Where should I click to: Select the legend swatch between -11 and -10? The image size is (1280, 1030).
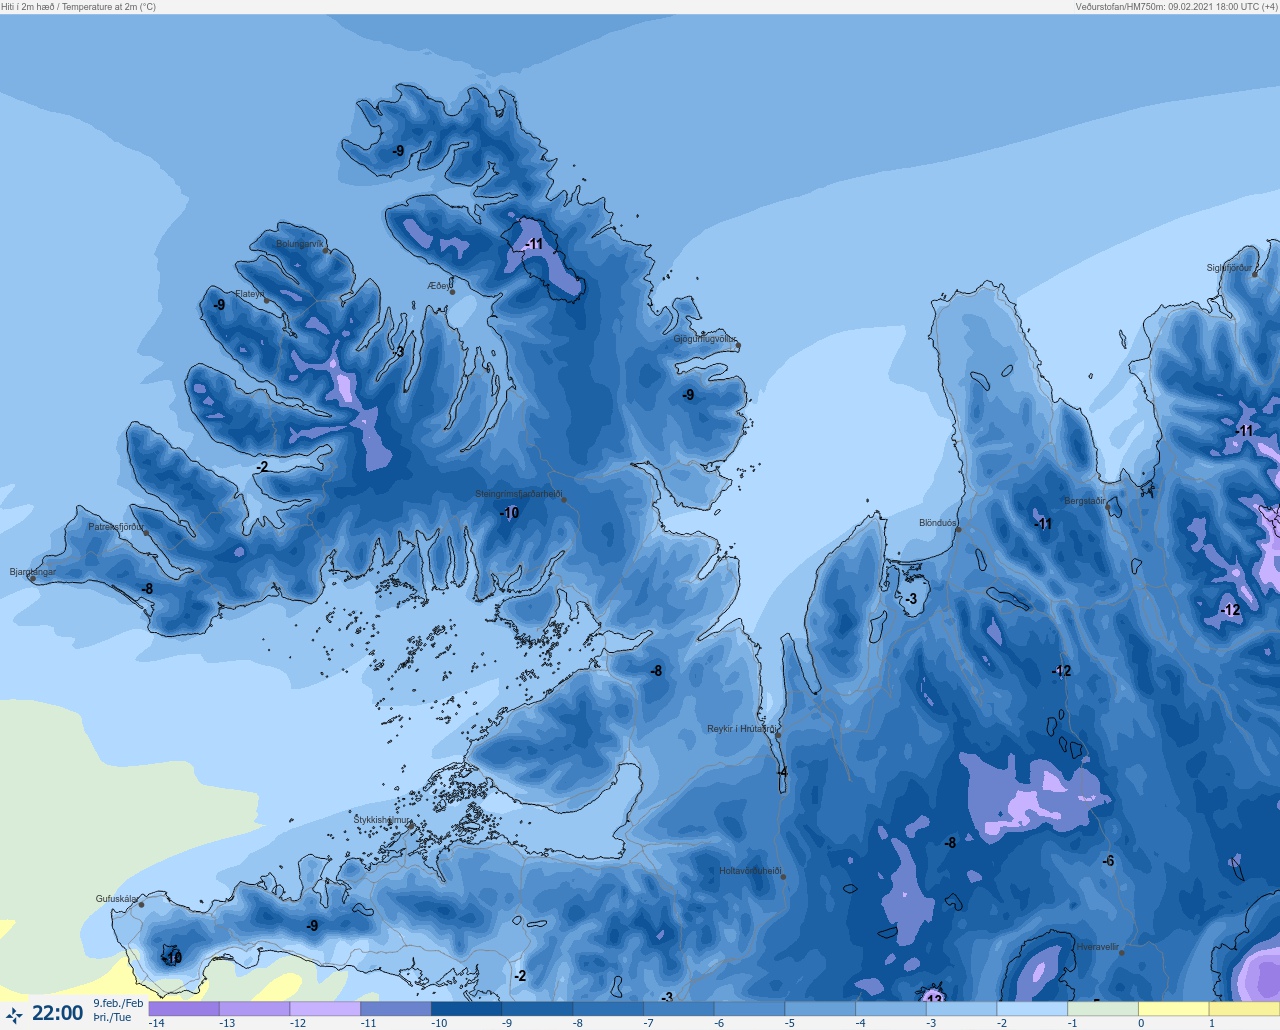396,1009
